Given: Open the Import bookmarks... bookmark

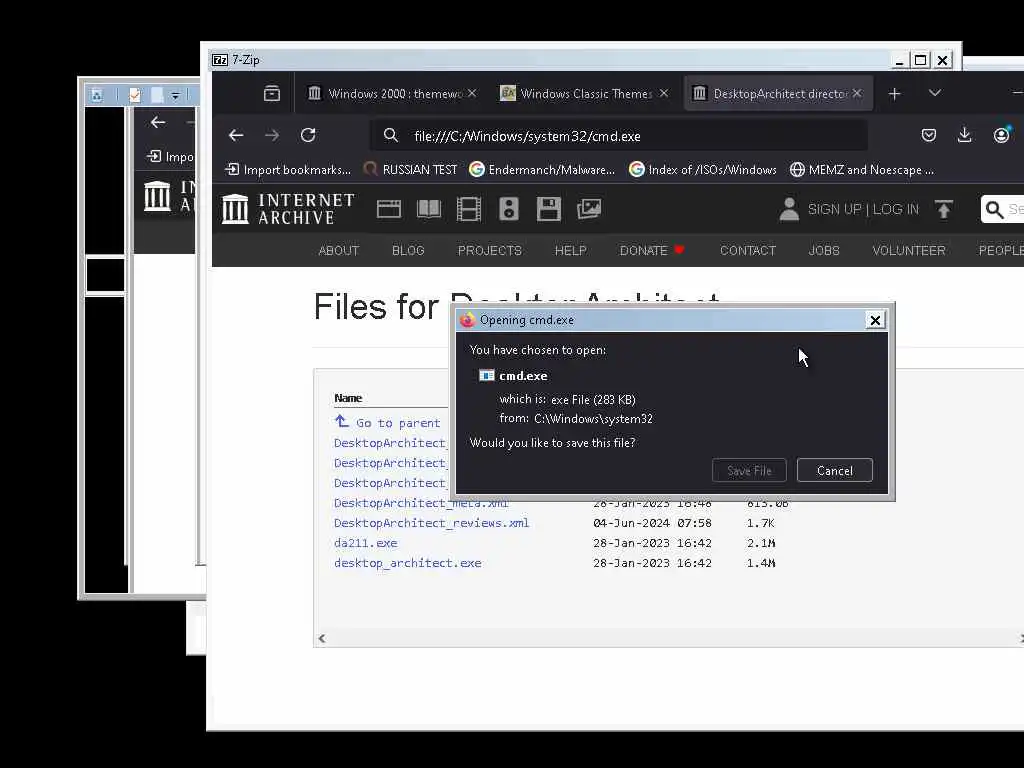Looking at the screenshot, I should pyautogui.click(x=287, y=170).
